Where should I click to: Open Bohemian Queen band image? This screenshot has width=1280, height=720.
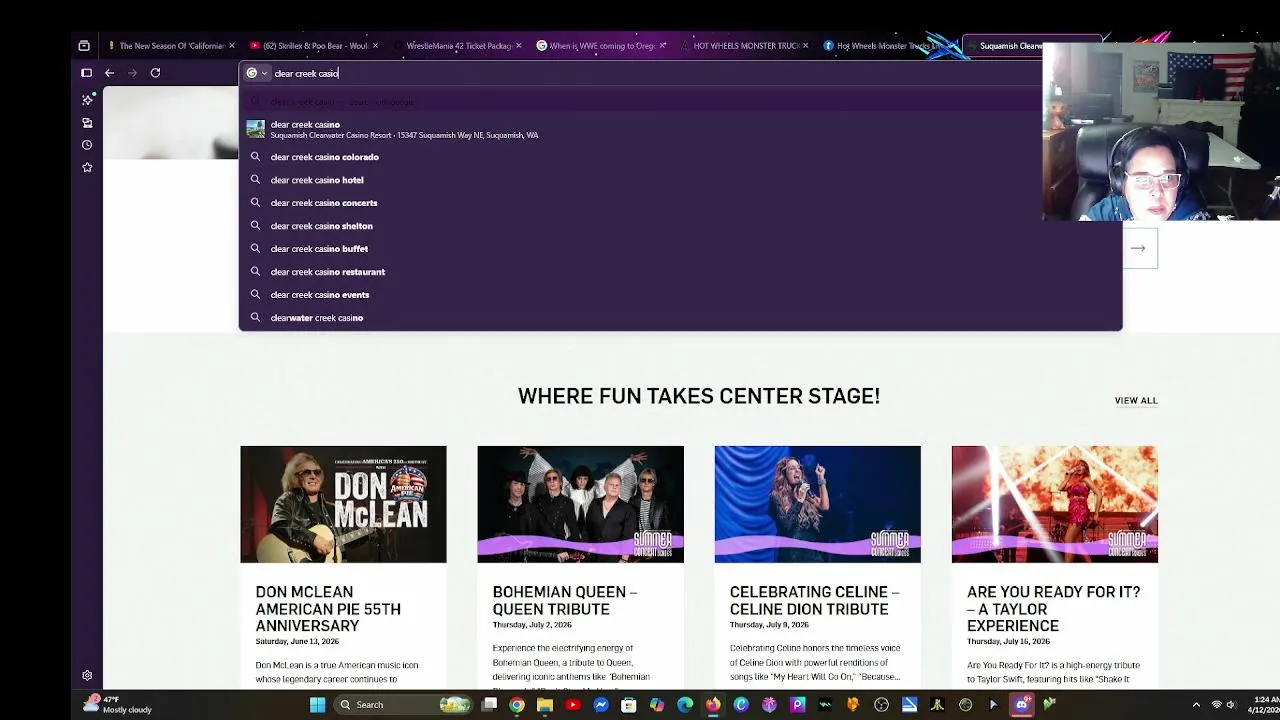tap(580, 504)
